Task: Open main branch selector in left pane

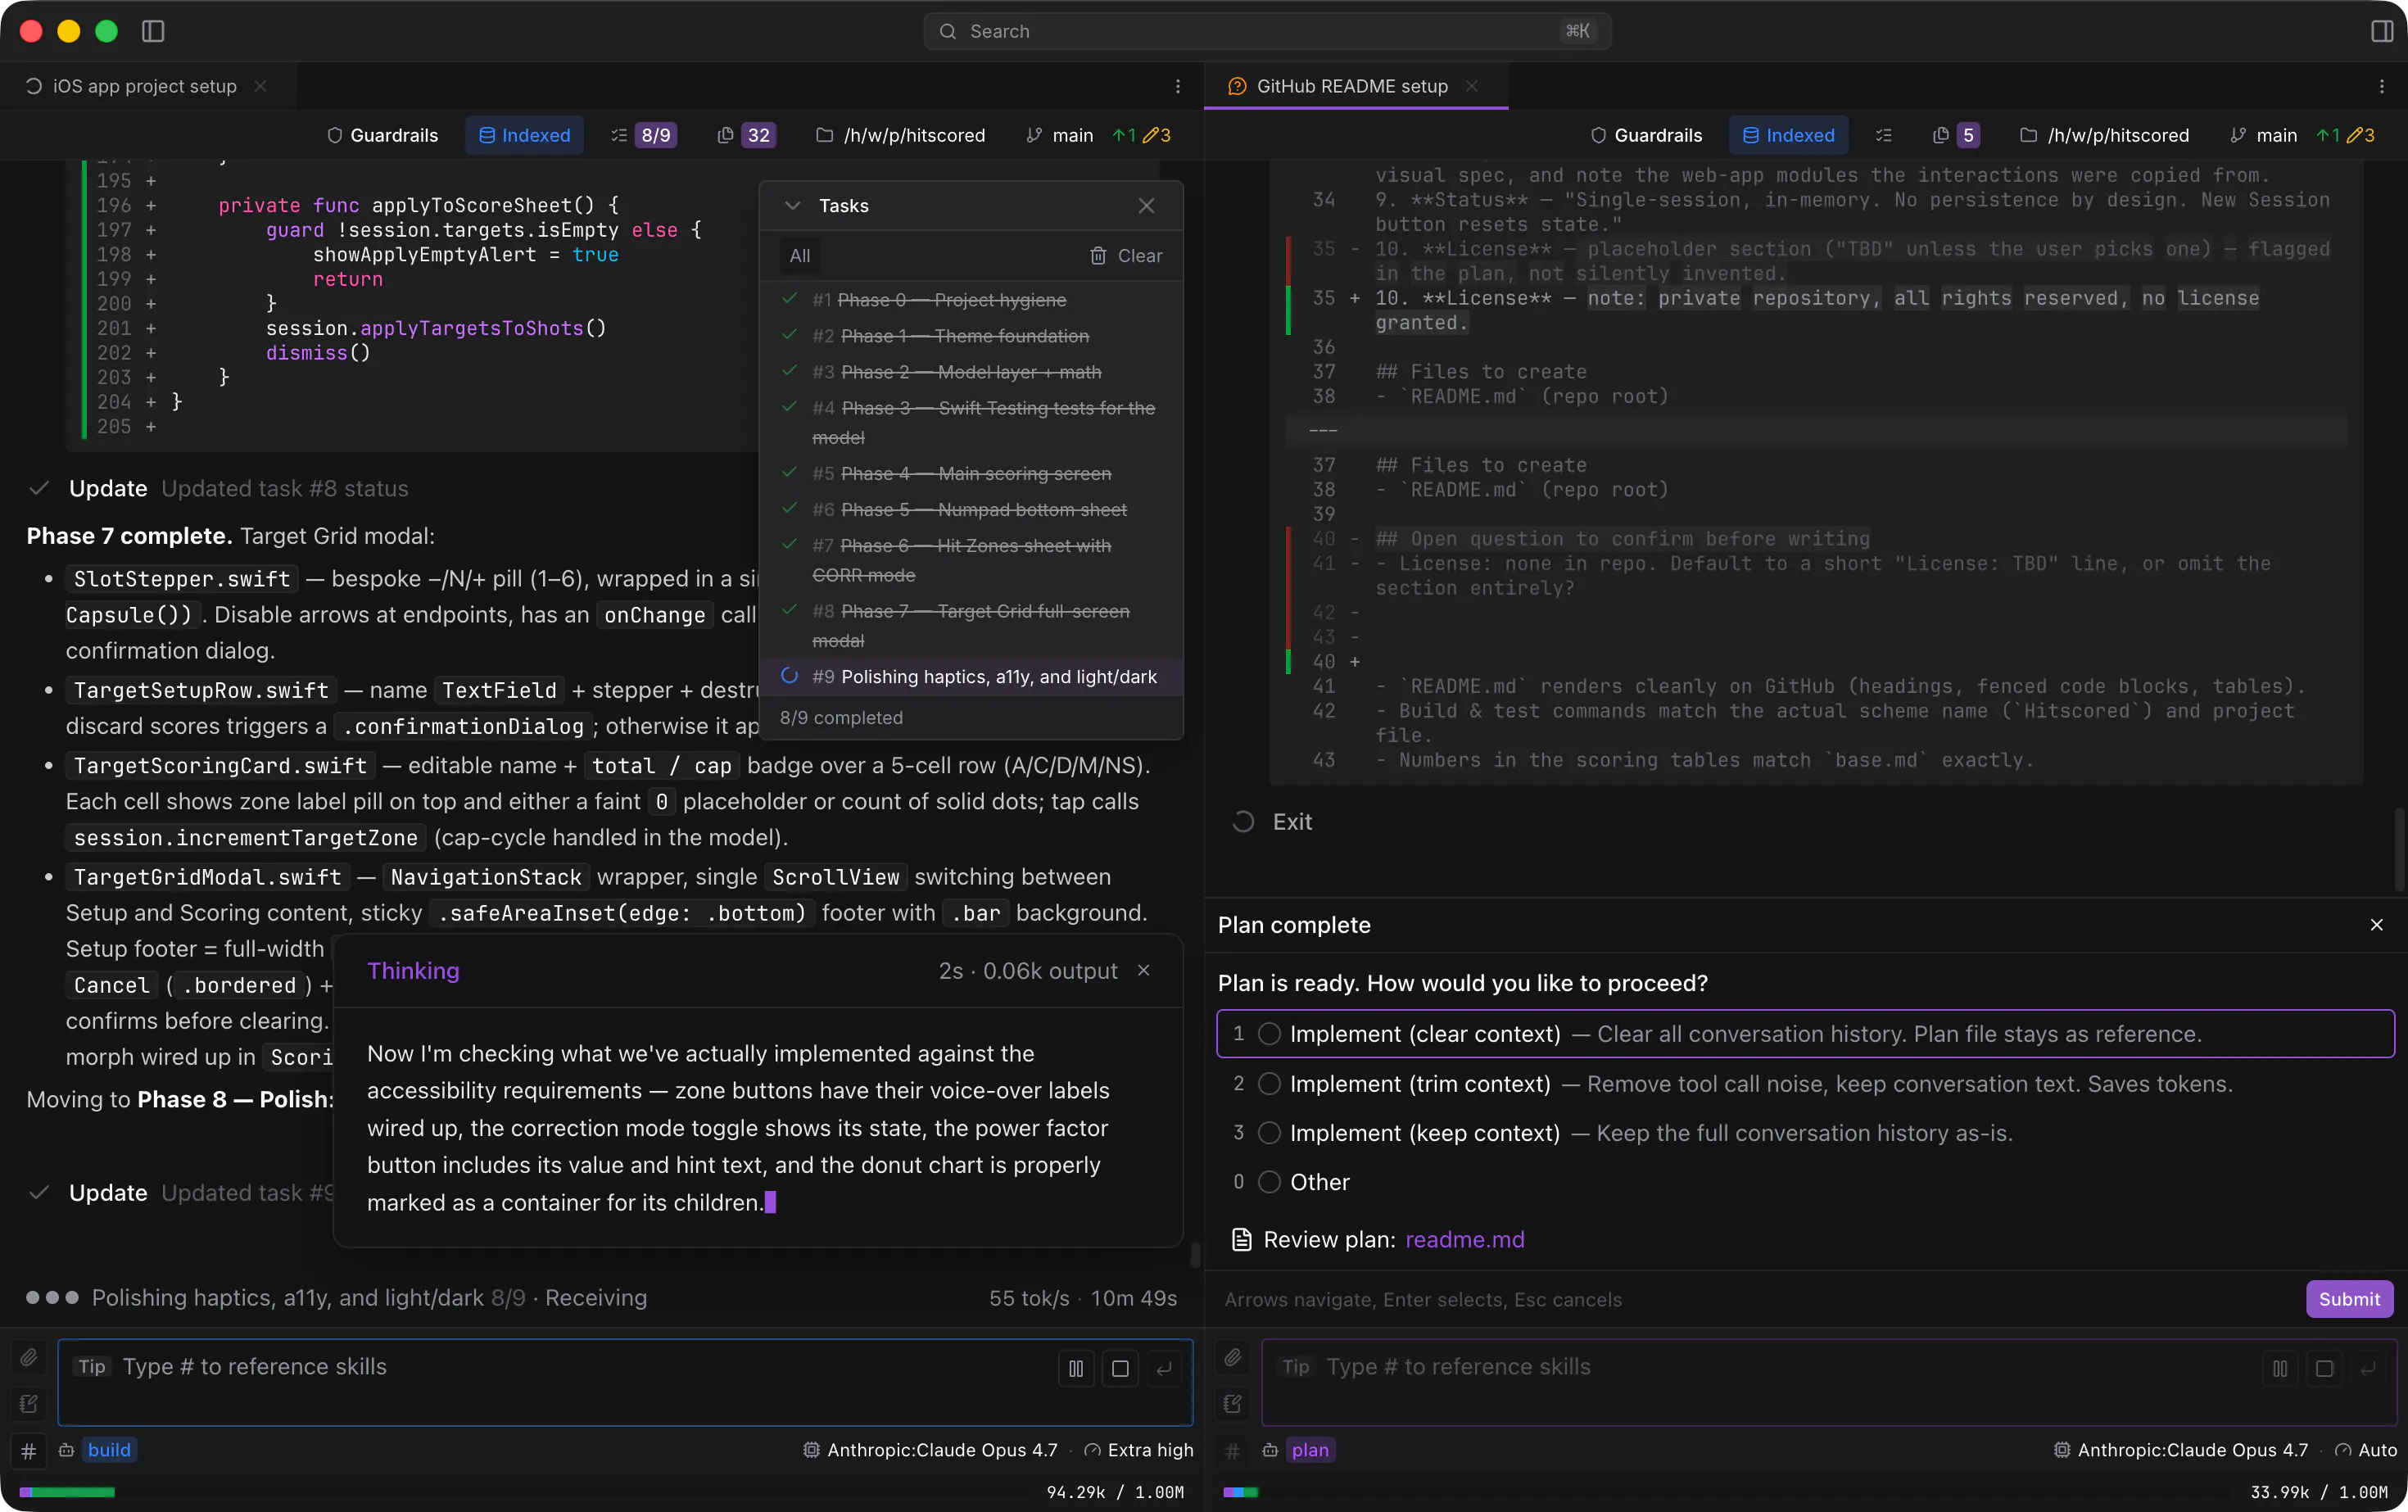Action: [1060, 135]
